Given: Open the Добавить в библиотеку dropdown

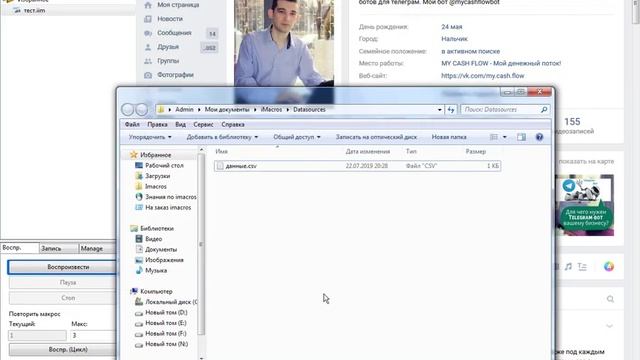Looking at the screenshot, I should point(222,137).
